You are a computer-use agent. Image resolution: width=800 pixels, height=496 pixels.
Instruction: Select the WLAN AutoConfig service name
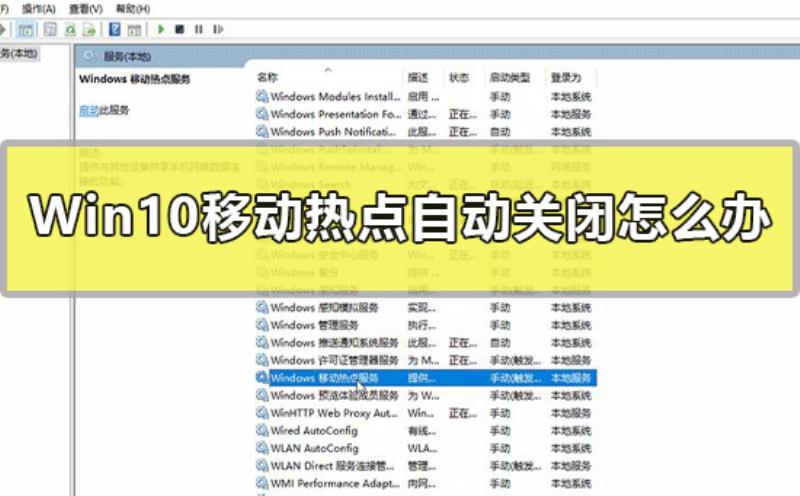click(314, 448)
